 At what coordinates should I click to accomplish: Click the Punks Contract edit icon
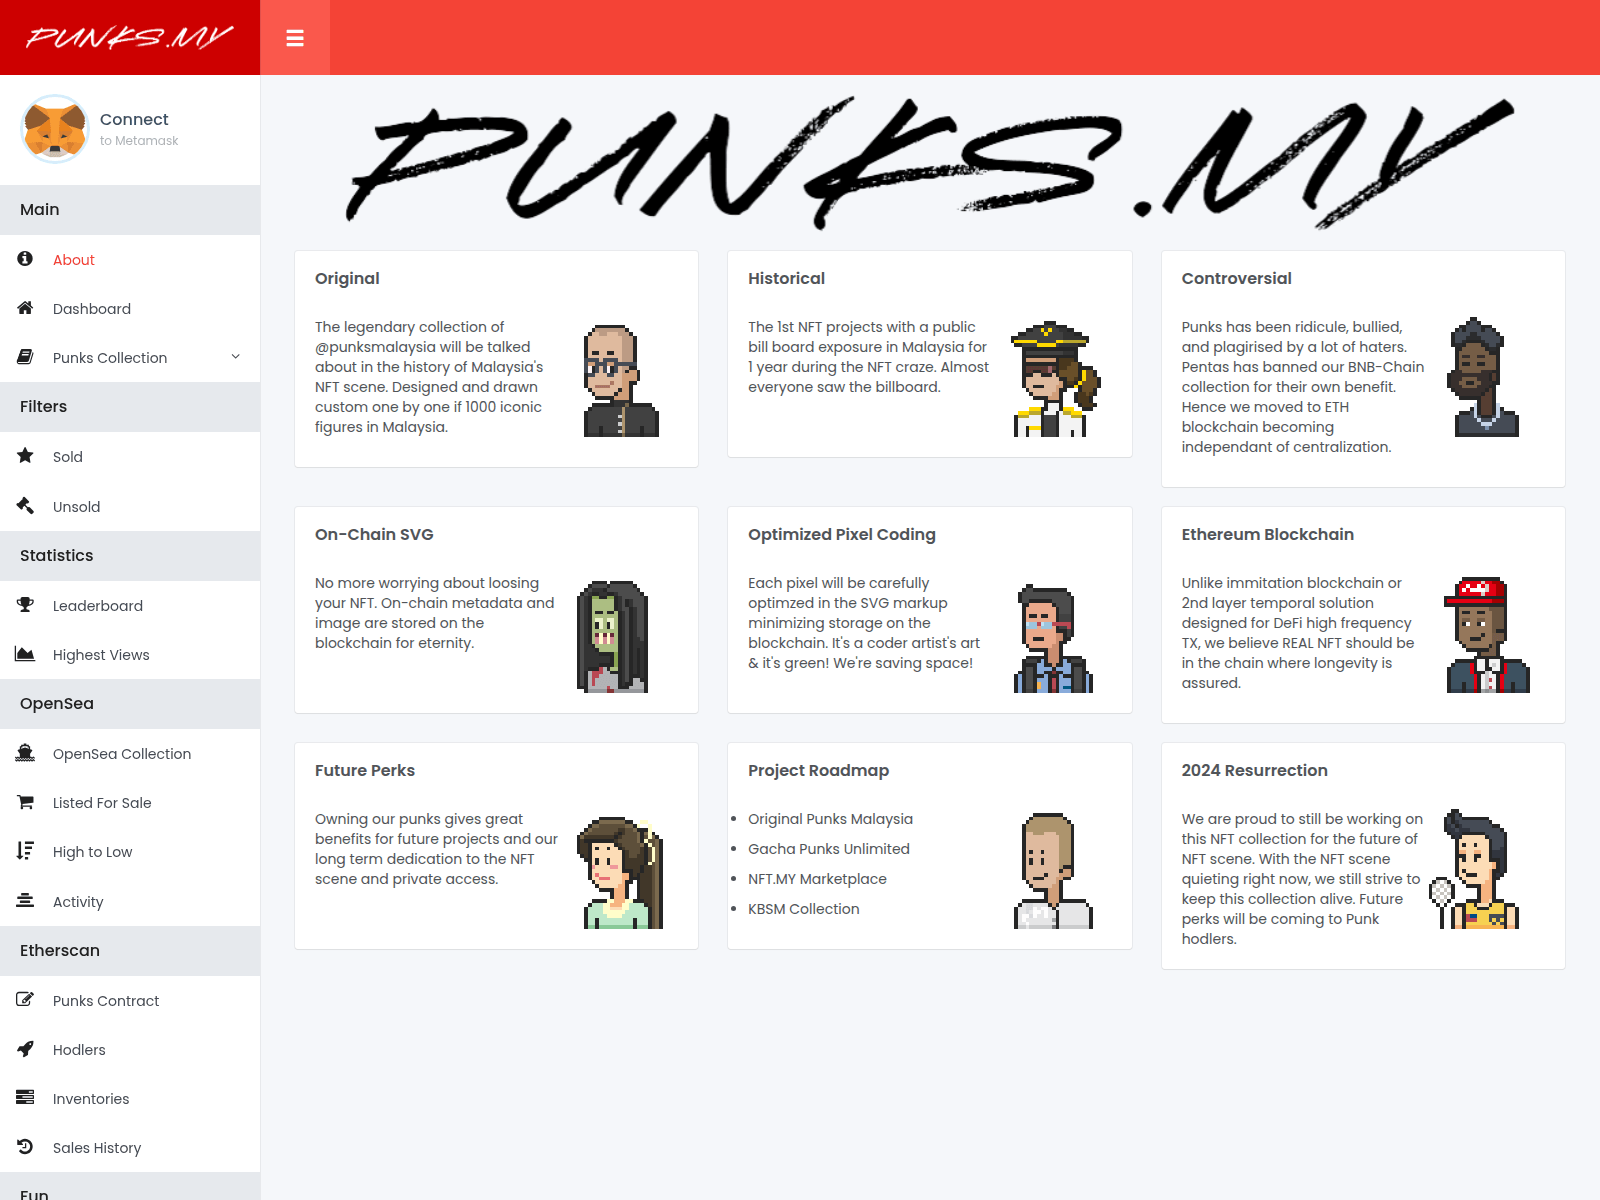click(x=25, y=1000)
